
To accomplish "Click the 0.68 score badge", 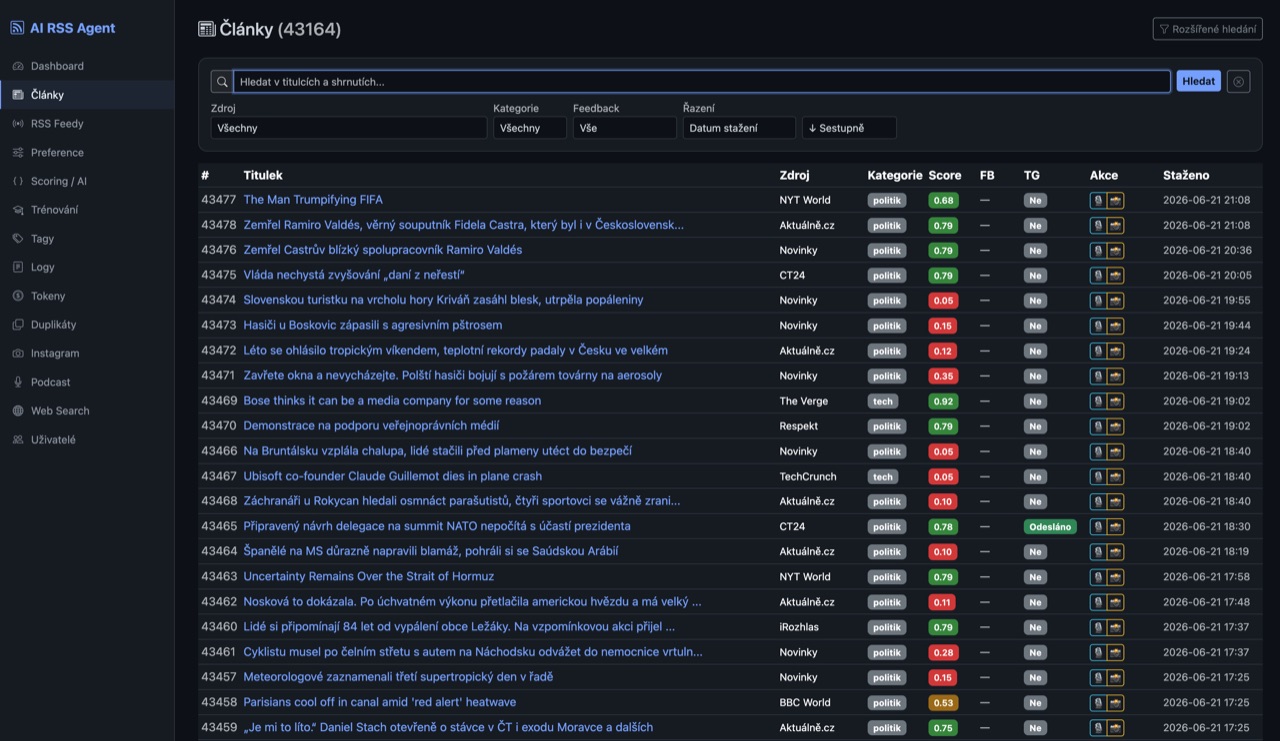I will [x=943, y=200].
